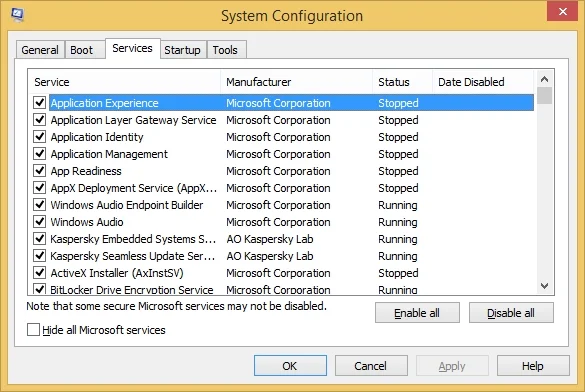Disable Kaspersky Embedded Systems service checkbox
The image size is (585, 392).
[40, 238]
